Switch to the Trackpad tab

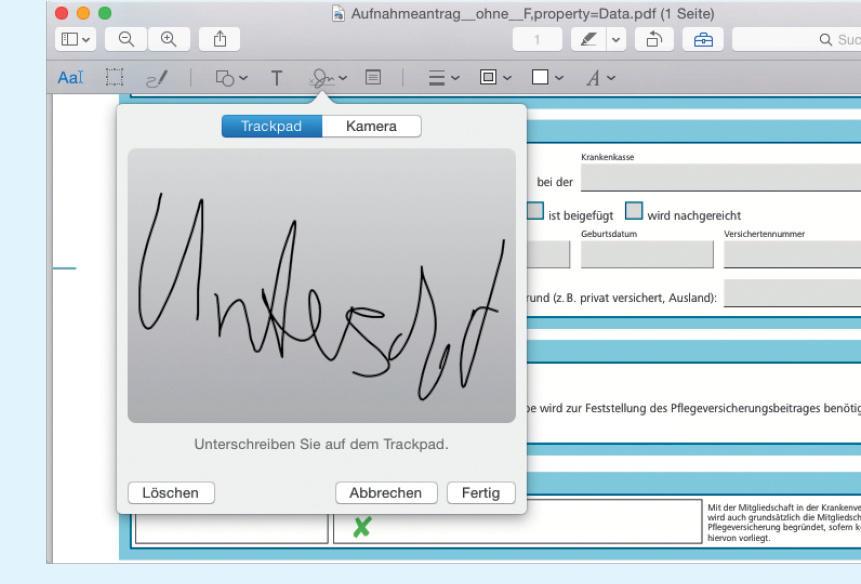pyautogui.click(x=271, y=126)
